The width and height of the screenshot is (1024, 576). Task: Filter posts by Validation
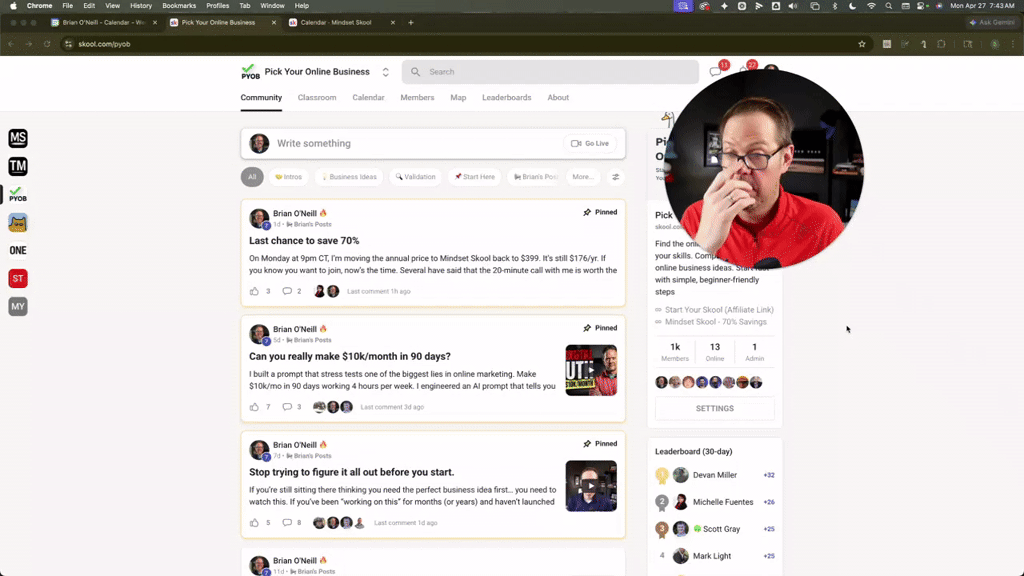(x=415, y=177)
